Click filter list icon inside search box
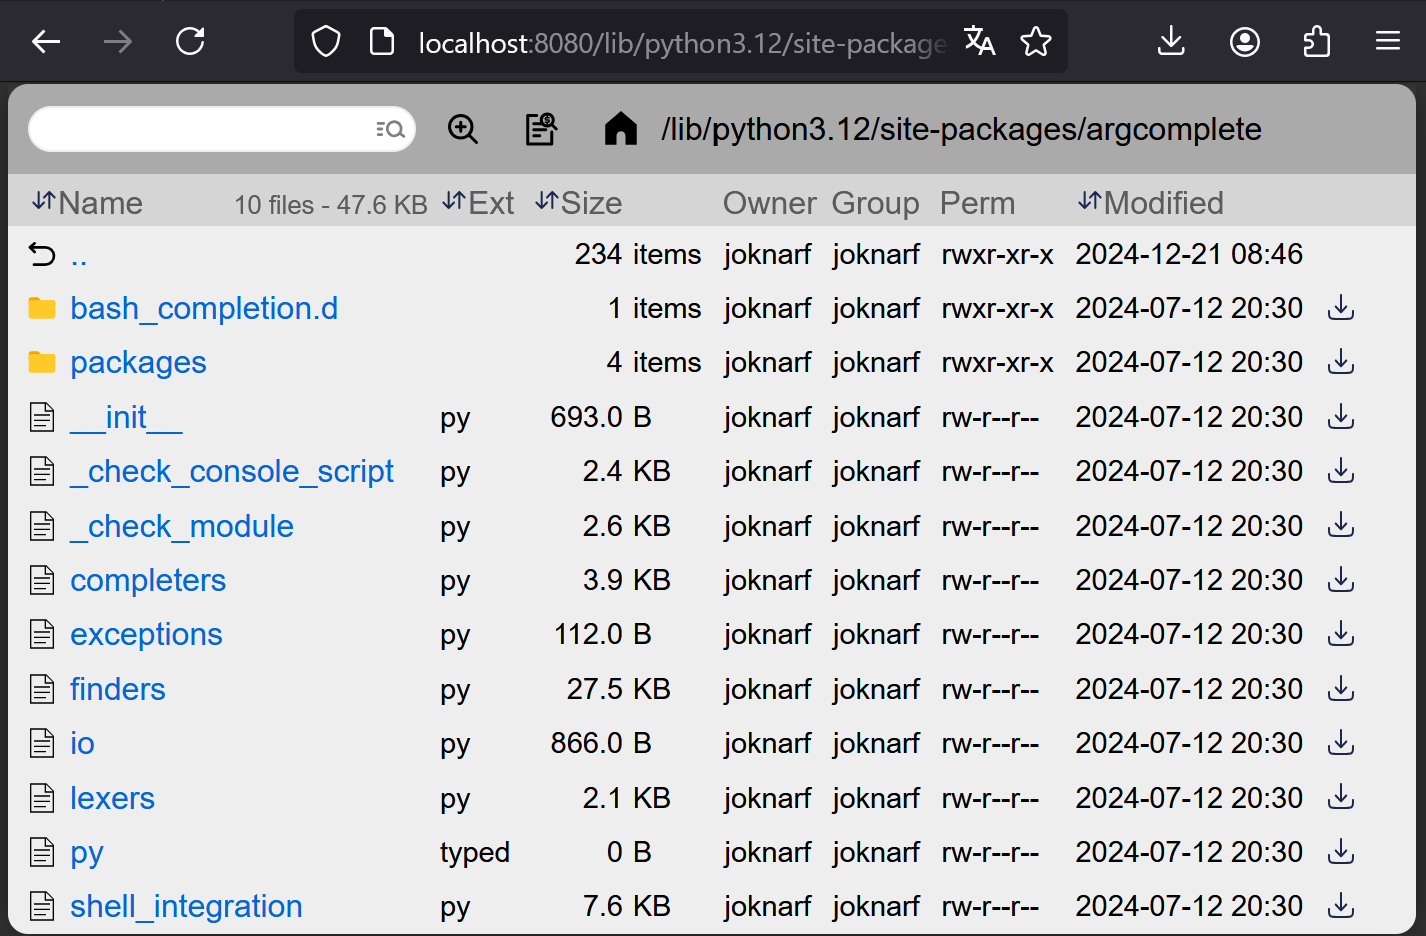Screen dimensions: 1426x936 [390, 129]
